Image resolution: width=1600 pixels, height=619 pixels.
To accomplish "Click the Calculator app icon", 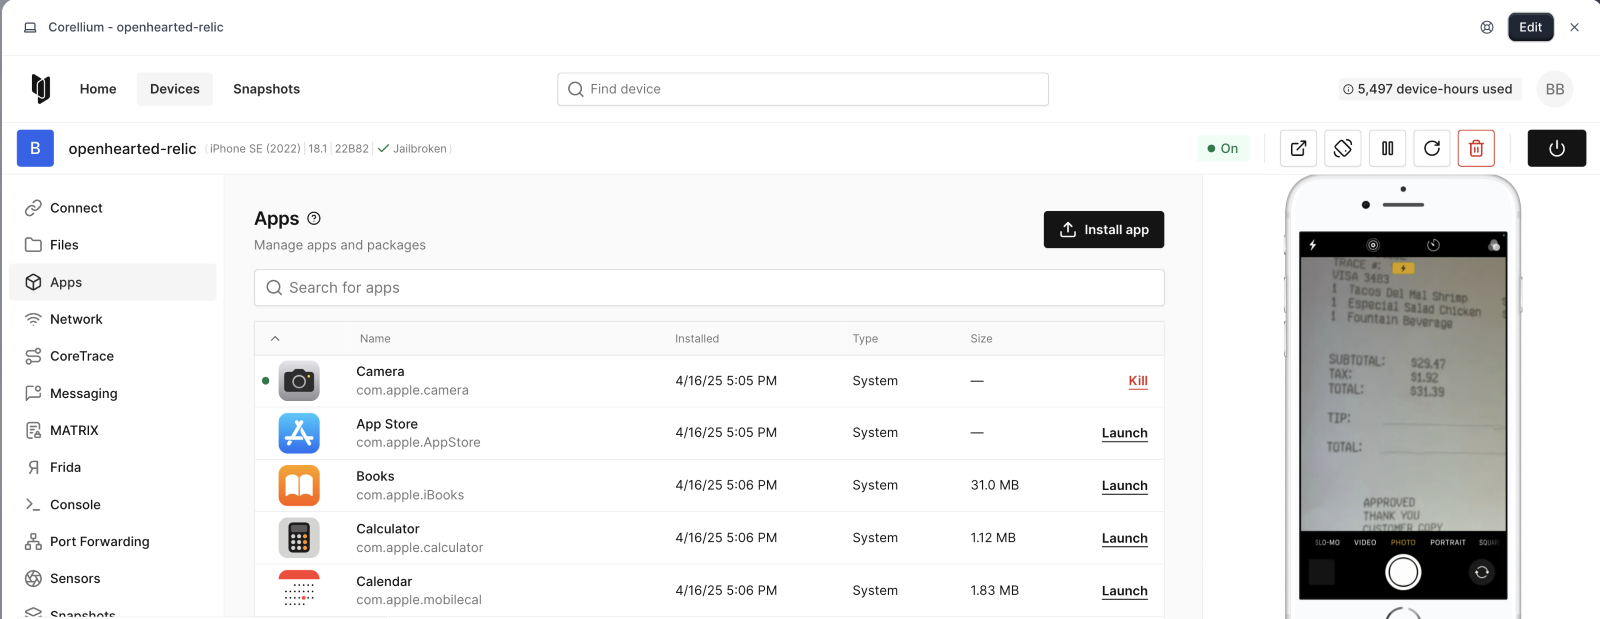I will click(x=299, y=538).
